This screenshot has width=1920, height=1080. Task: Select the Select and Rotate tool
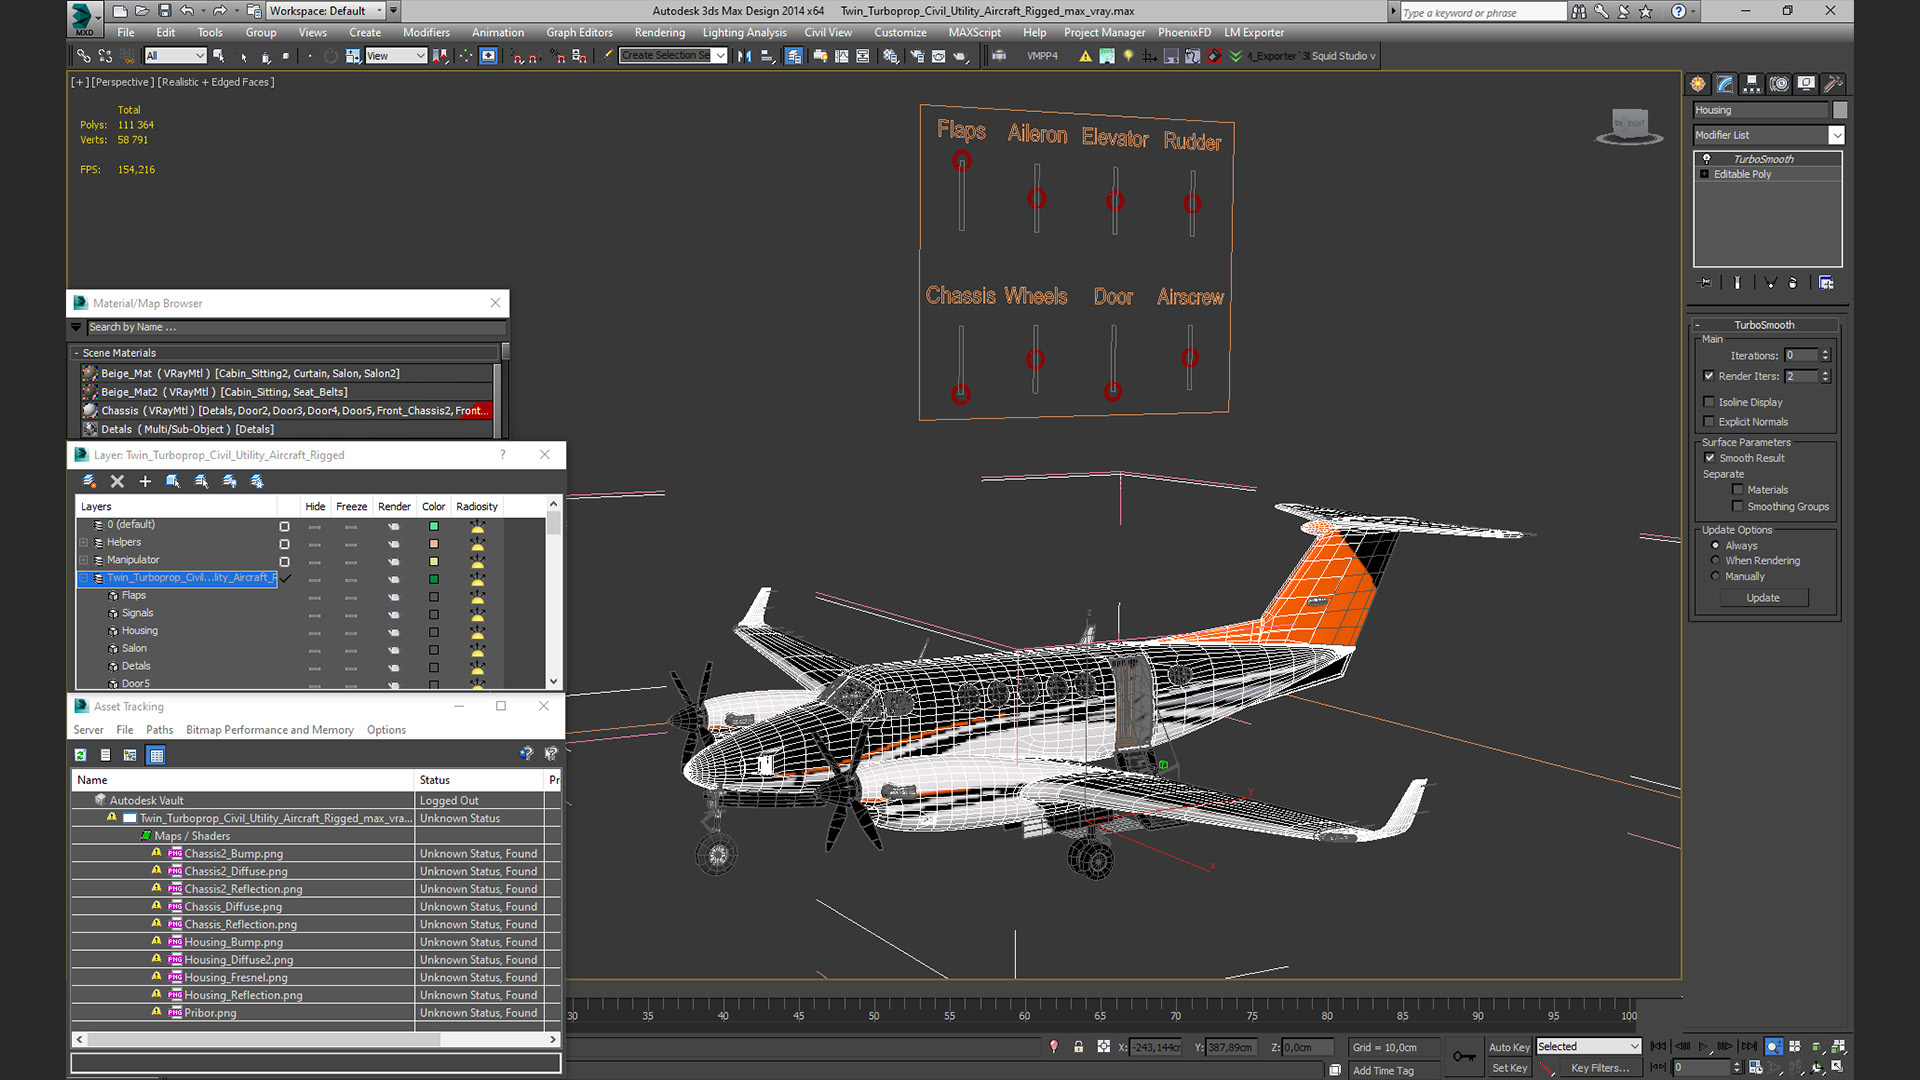pyautogui.click(x=329, y=56)
